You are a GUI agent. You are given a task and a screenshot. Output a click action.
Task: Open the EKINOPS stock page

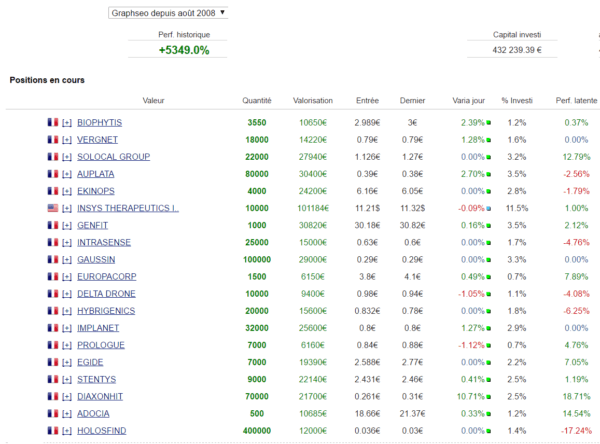(x=96, y=191)
